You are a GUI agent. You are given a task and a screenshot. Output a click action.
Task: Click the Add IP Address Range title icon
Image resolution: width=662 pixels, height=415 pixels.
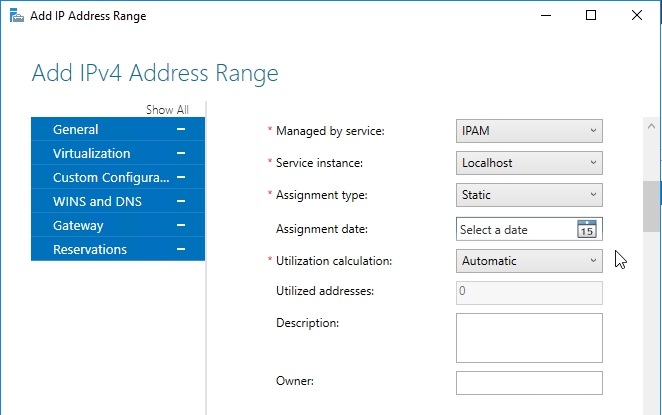[15, 16]
